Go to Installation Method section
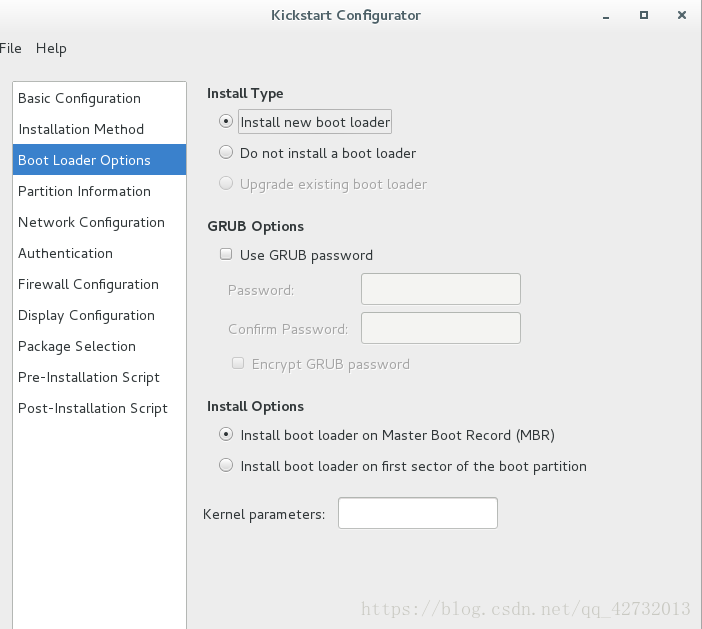The width and height of the screenshot is (702, 629). click(99, 129)
